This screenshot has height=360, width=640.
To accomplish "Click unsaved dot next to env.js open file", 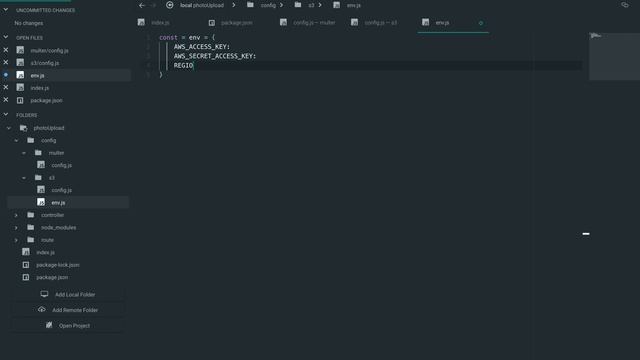I will (x=6, y=75).
